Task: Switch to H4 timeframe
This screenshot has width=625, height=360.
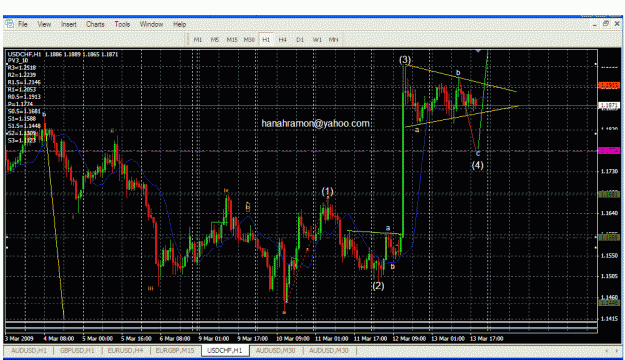Action: (x=283, y=40)
